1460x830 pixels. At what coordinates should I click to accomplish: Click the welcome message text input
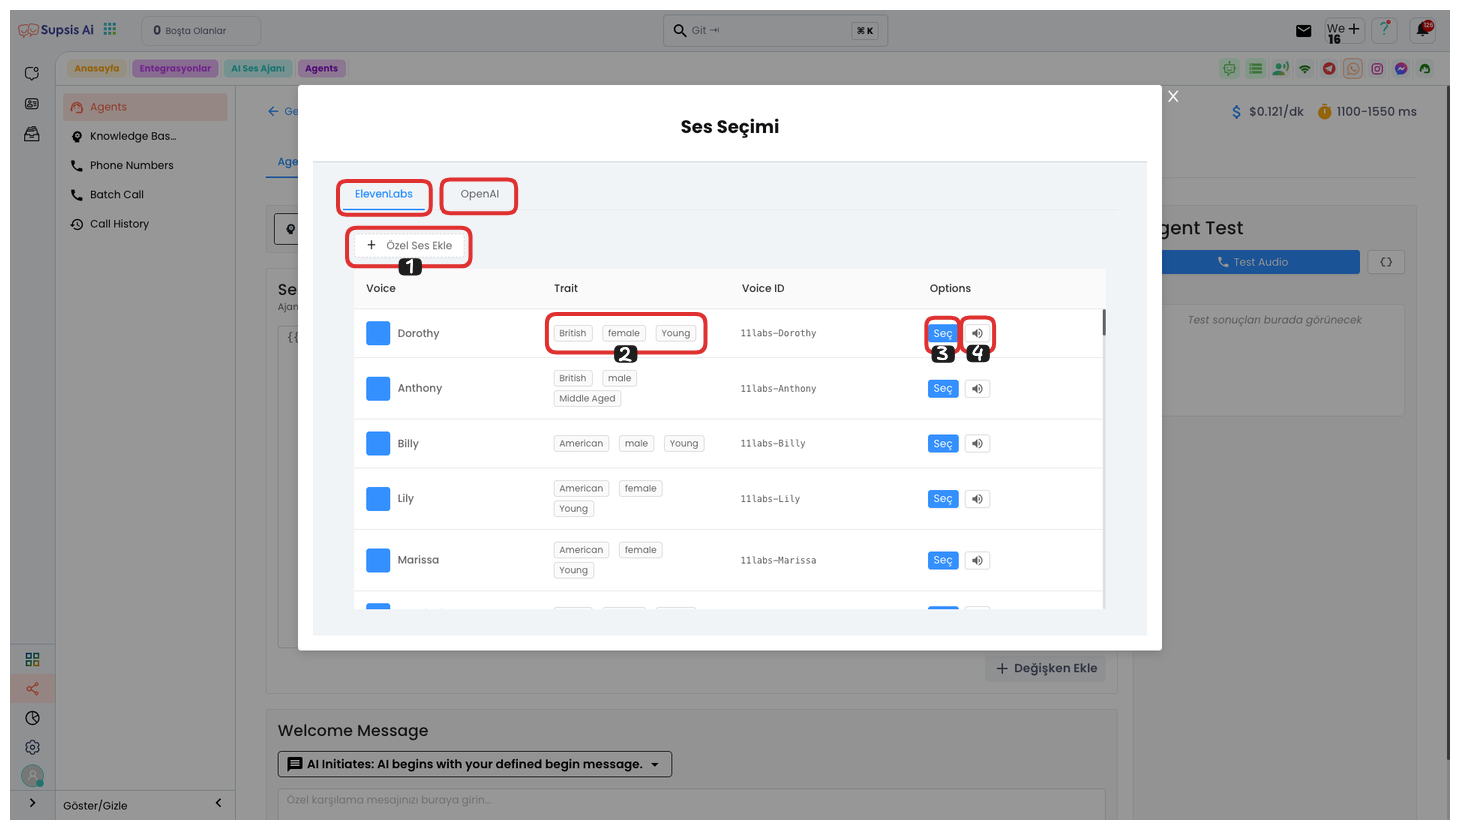click(691, 803)
